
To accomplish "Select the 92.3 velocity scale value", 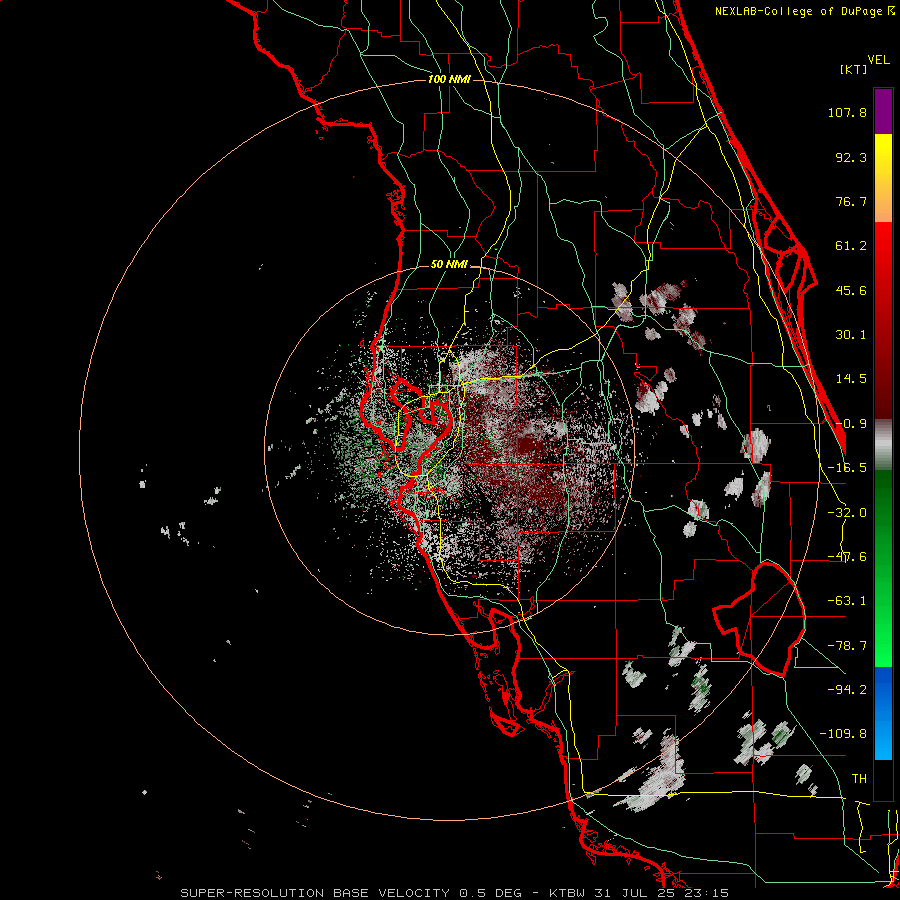I will tap(851, 157).
